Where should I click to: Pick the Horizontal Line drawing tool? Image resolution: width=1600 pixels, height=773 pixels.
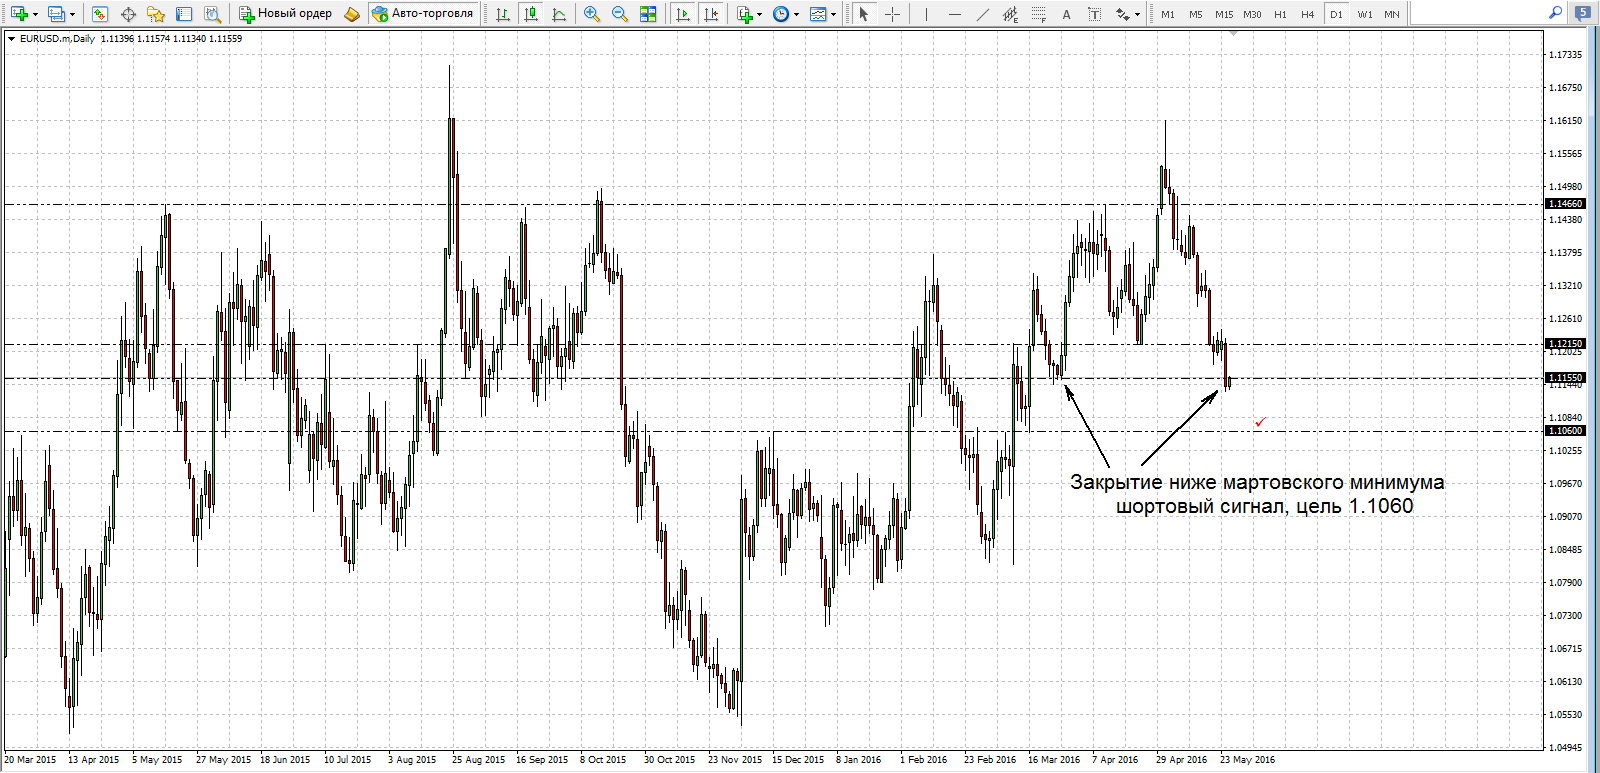coord(954,14)
